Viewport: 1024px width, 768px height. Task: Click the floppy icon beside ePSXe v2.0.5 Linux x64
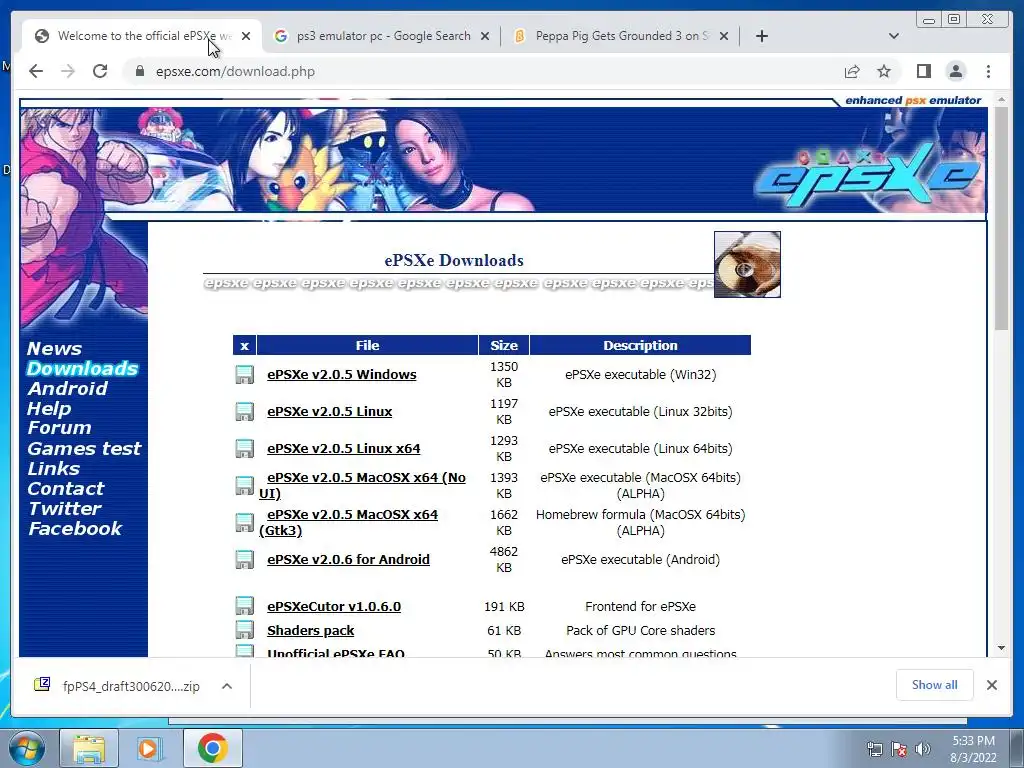click(x=244, y=449)
